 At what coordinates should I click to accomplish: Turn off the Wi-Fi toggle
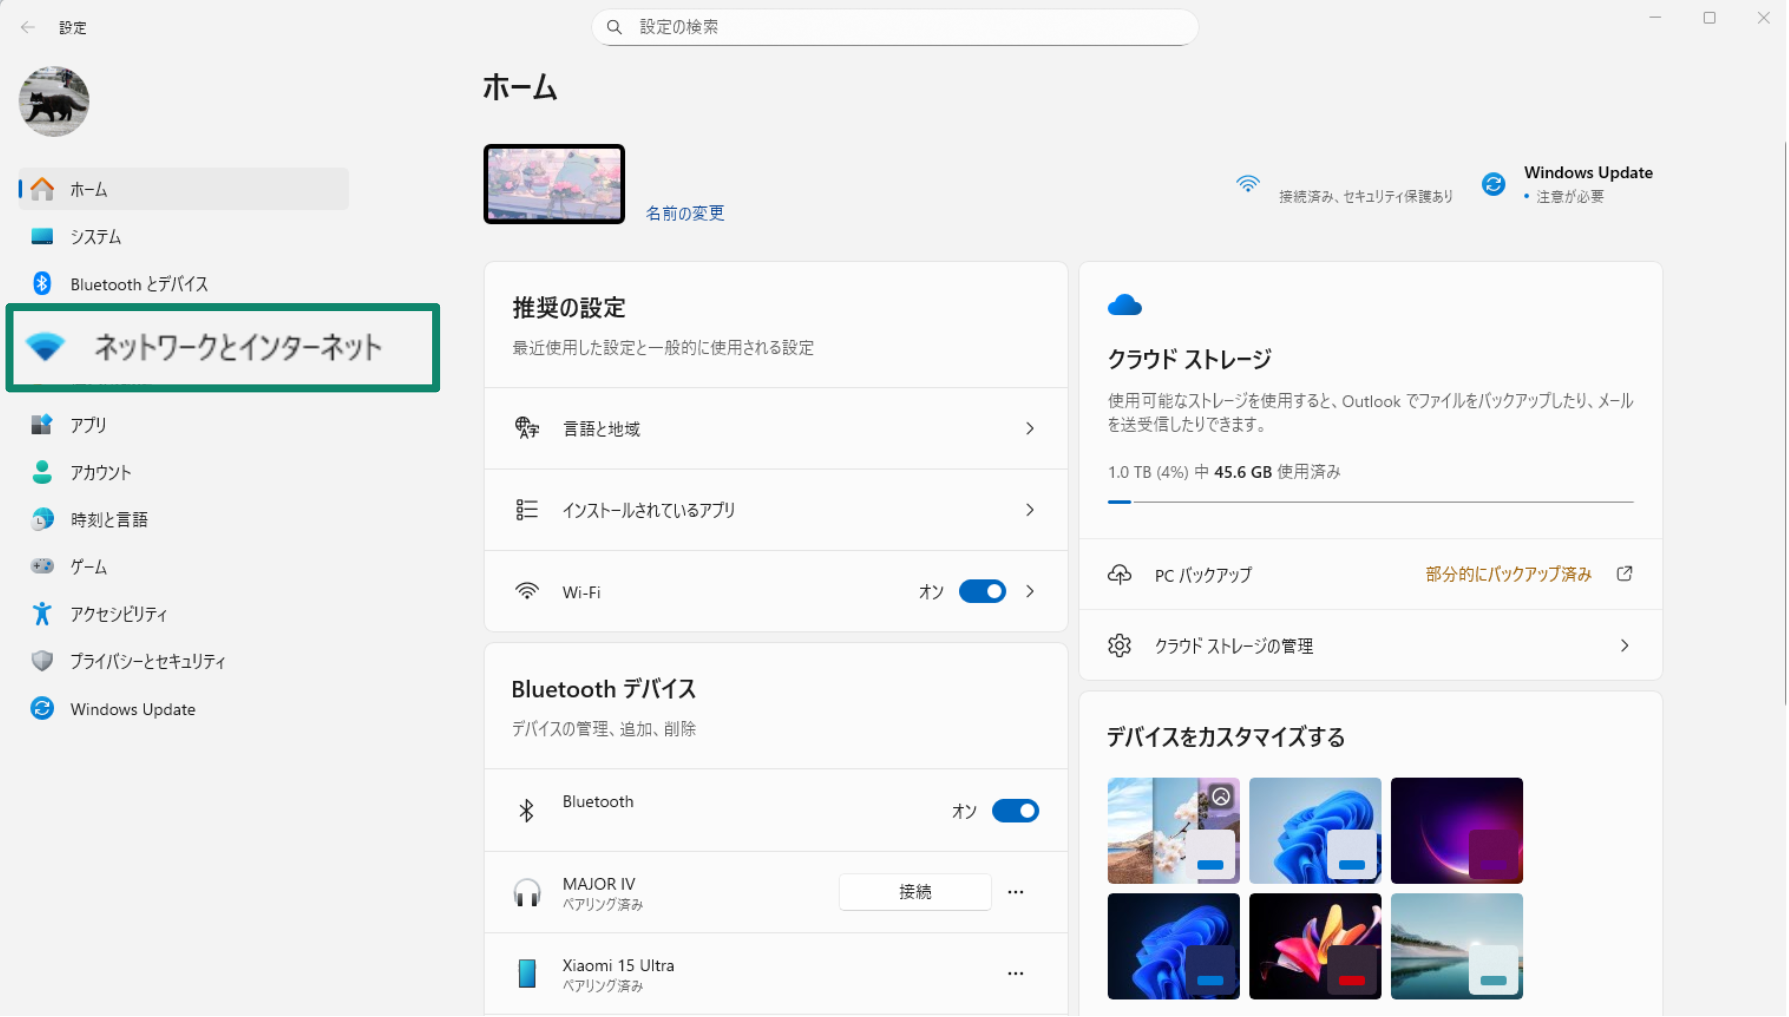point(982,592)
